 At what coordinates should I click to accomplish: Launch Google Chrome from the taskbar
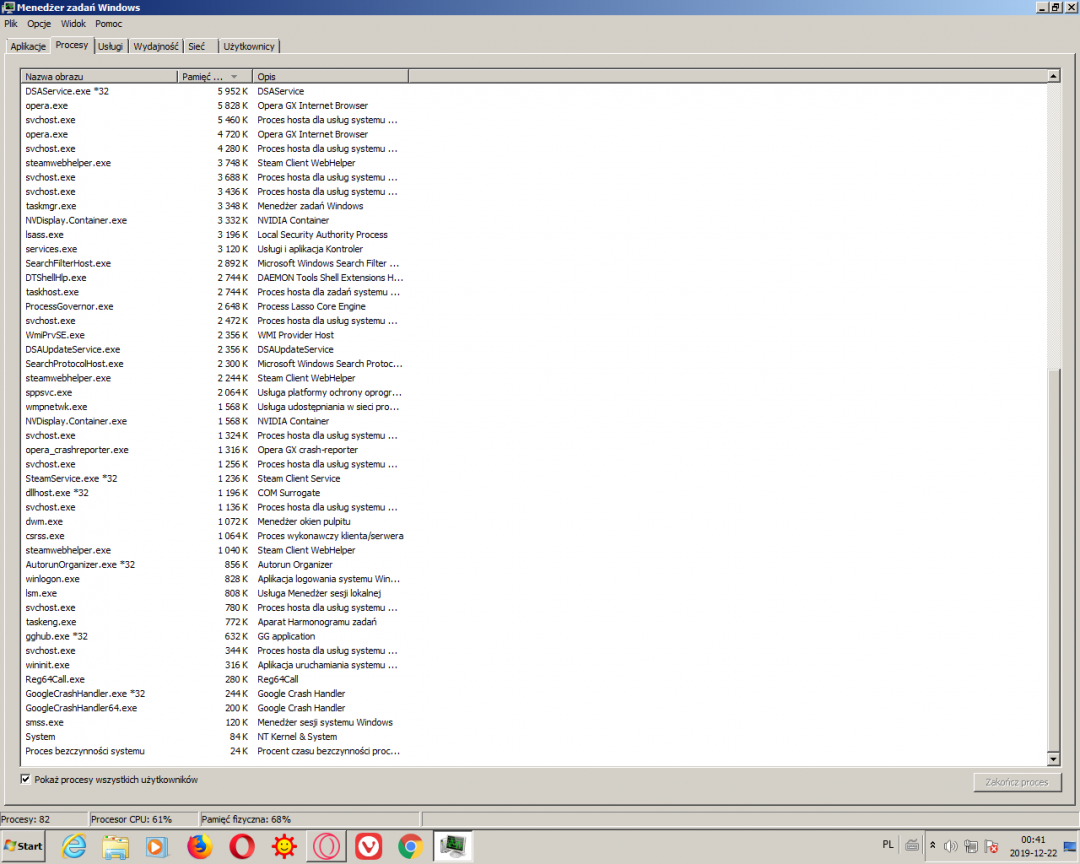410,846
